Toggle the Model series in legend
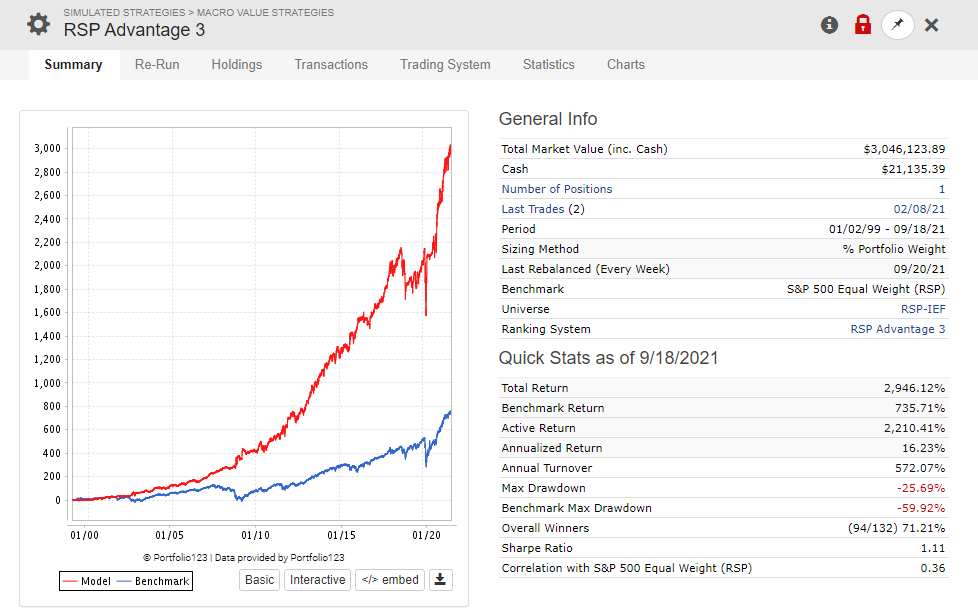This screenshot has height=614, width=978. [87, 581]
